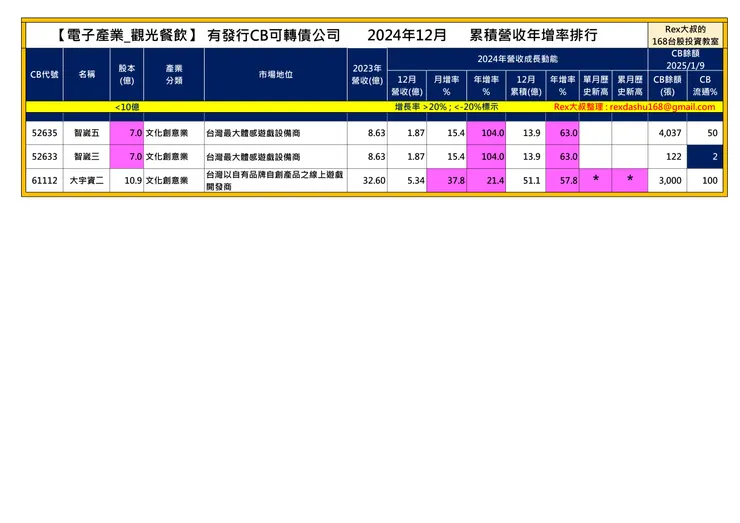Viewport: 740px width, 523px height.
Task: Click the asterisk under 單月歷史新高 for 大宇資二
Action: 596,179
